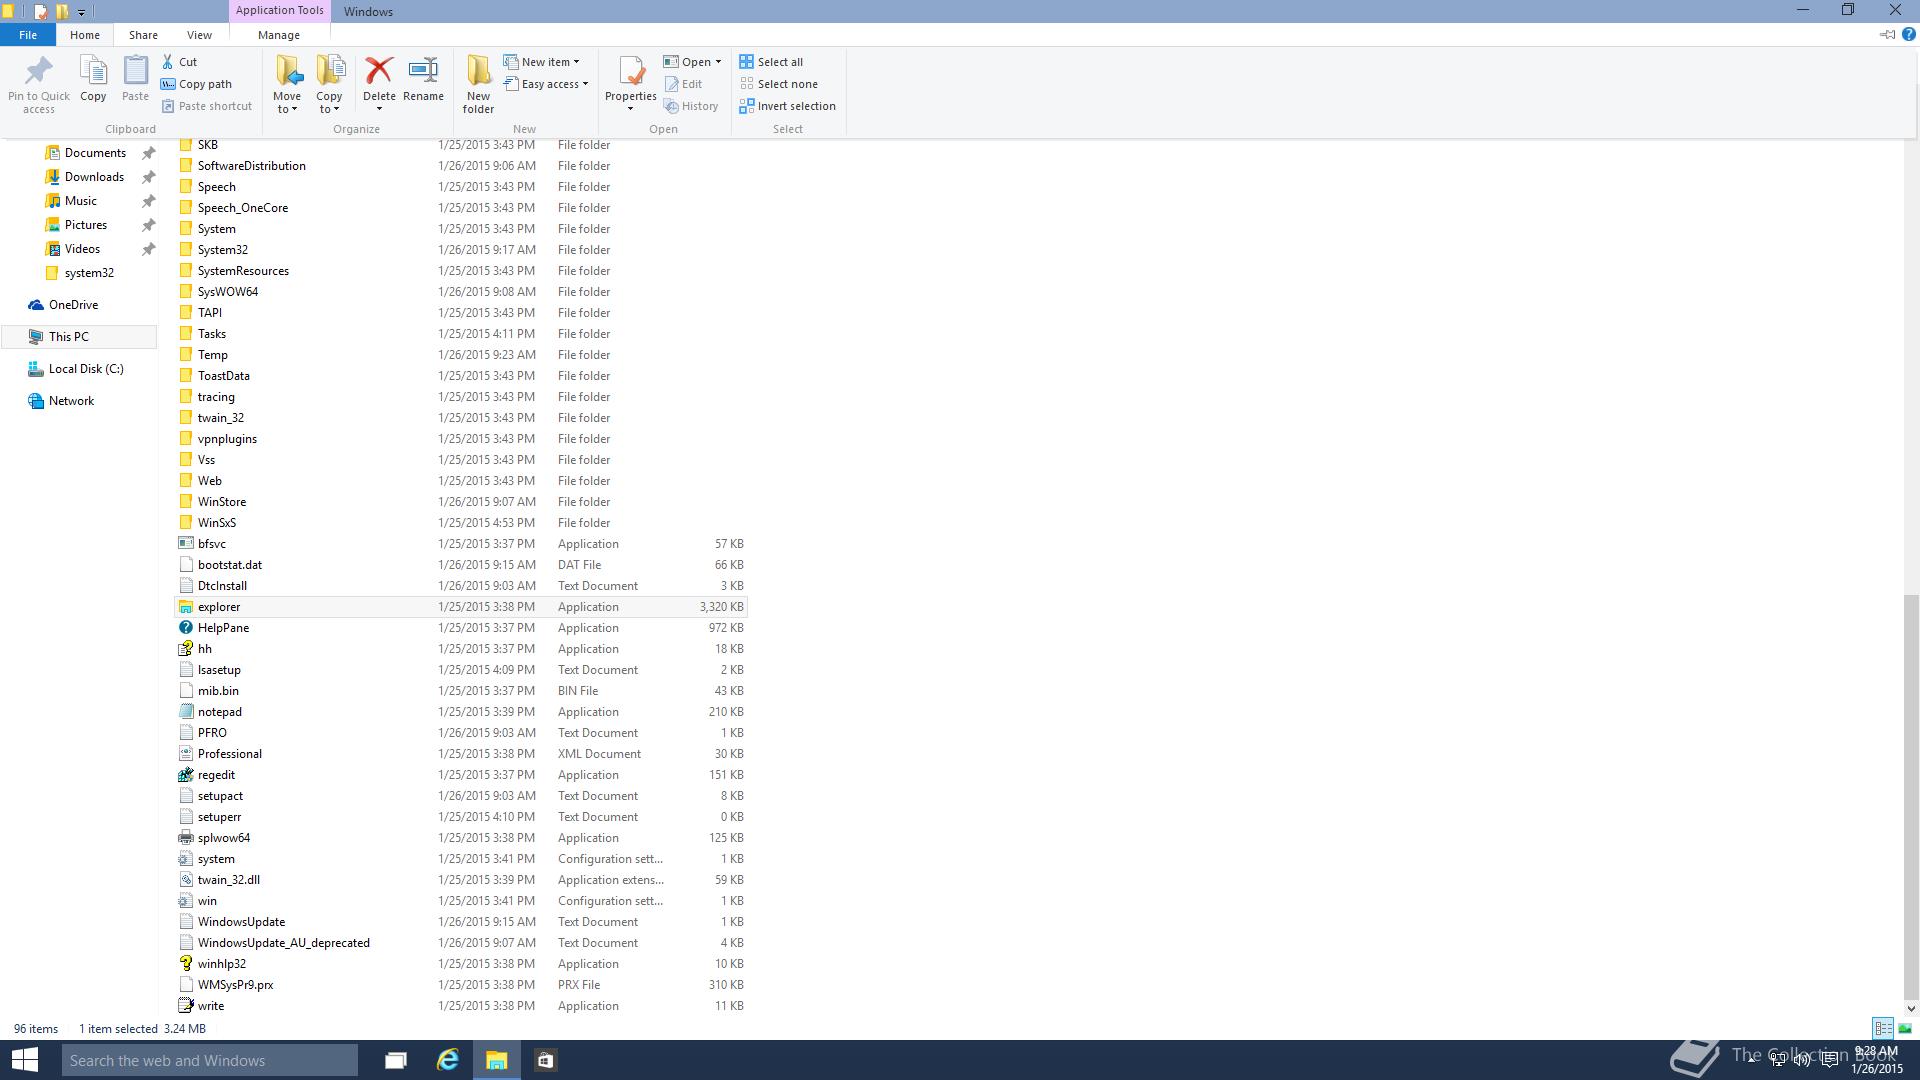
Task: Click the notepad file icon
Action: pos(185,712)
